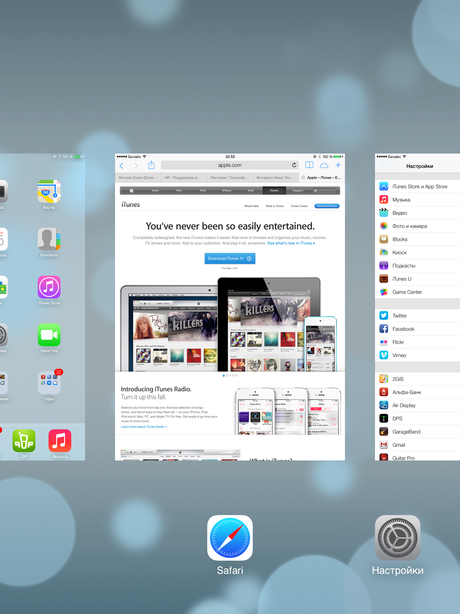Image resolution: width=460 pixels, height=614 pixels.
Task: Open iTunes item in Apple site navigation
Action: [x=274, y=191]
